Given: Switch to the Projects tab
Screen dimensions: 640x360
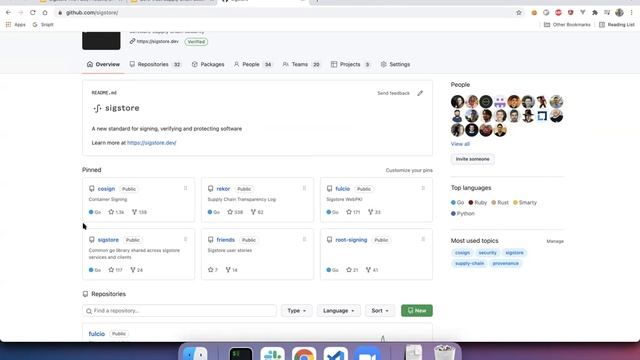Looking at the screenshot, I should (x=351, y=64).
